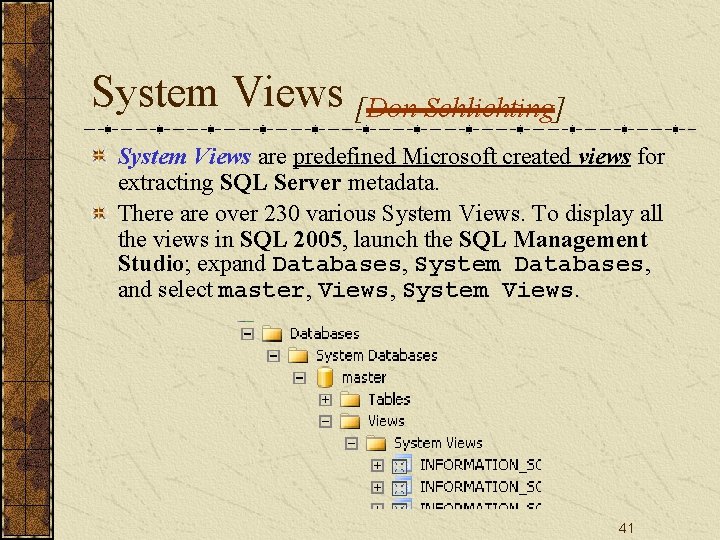Select the System Databases tree label
This screenshot has width=720, height=540.
click(377, 355)
